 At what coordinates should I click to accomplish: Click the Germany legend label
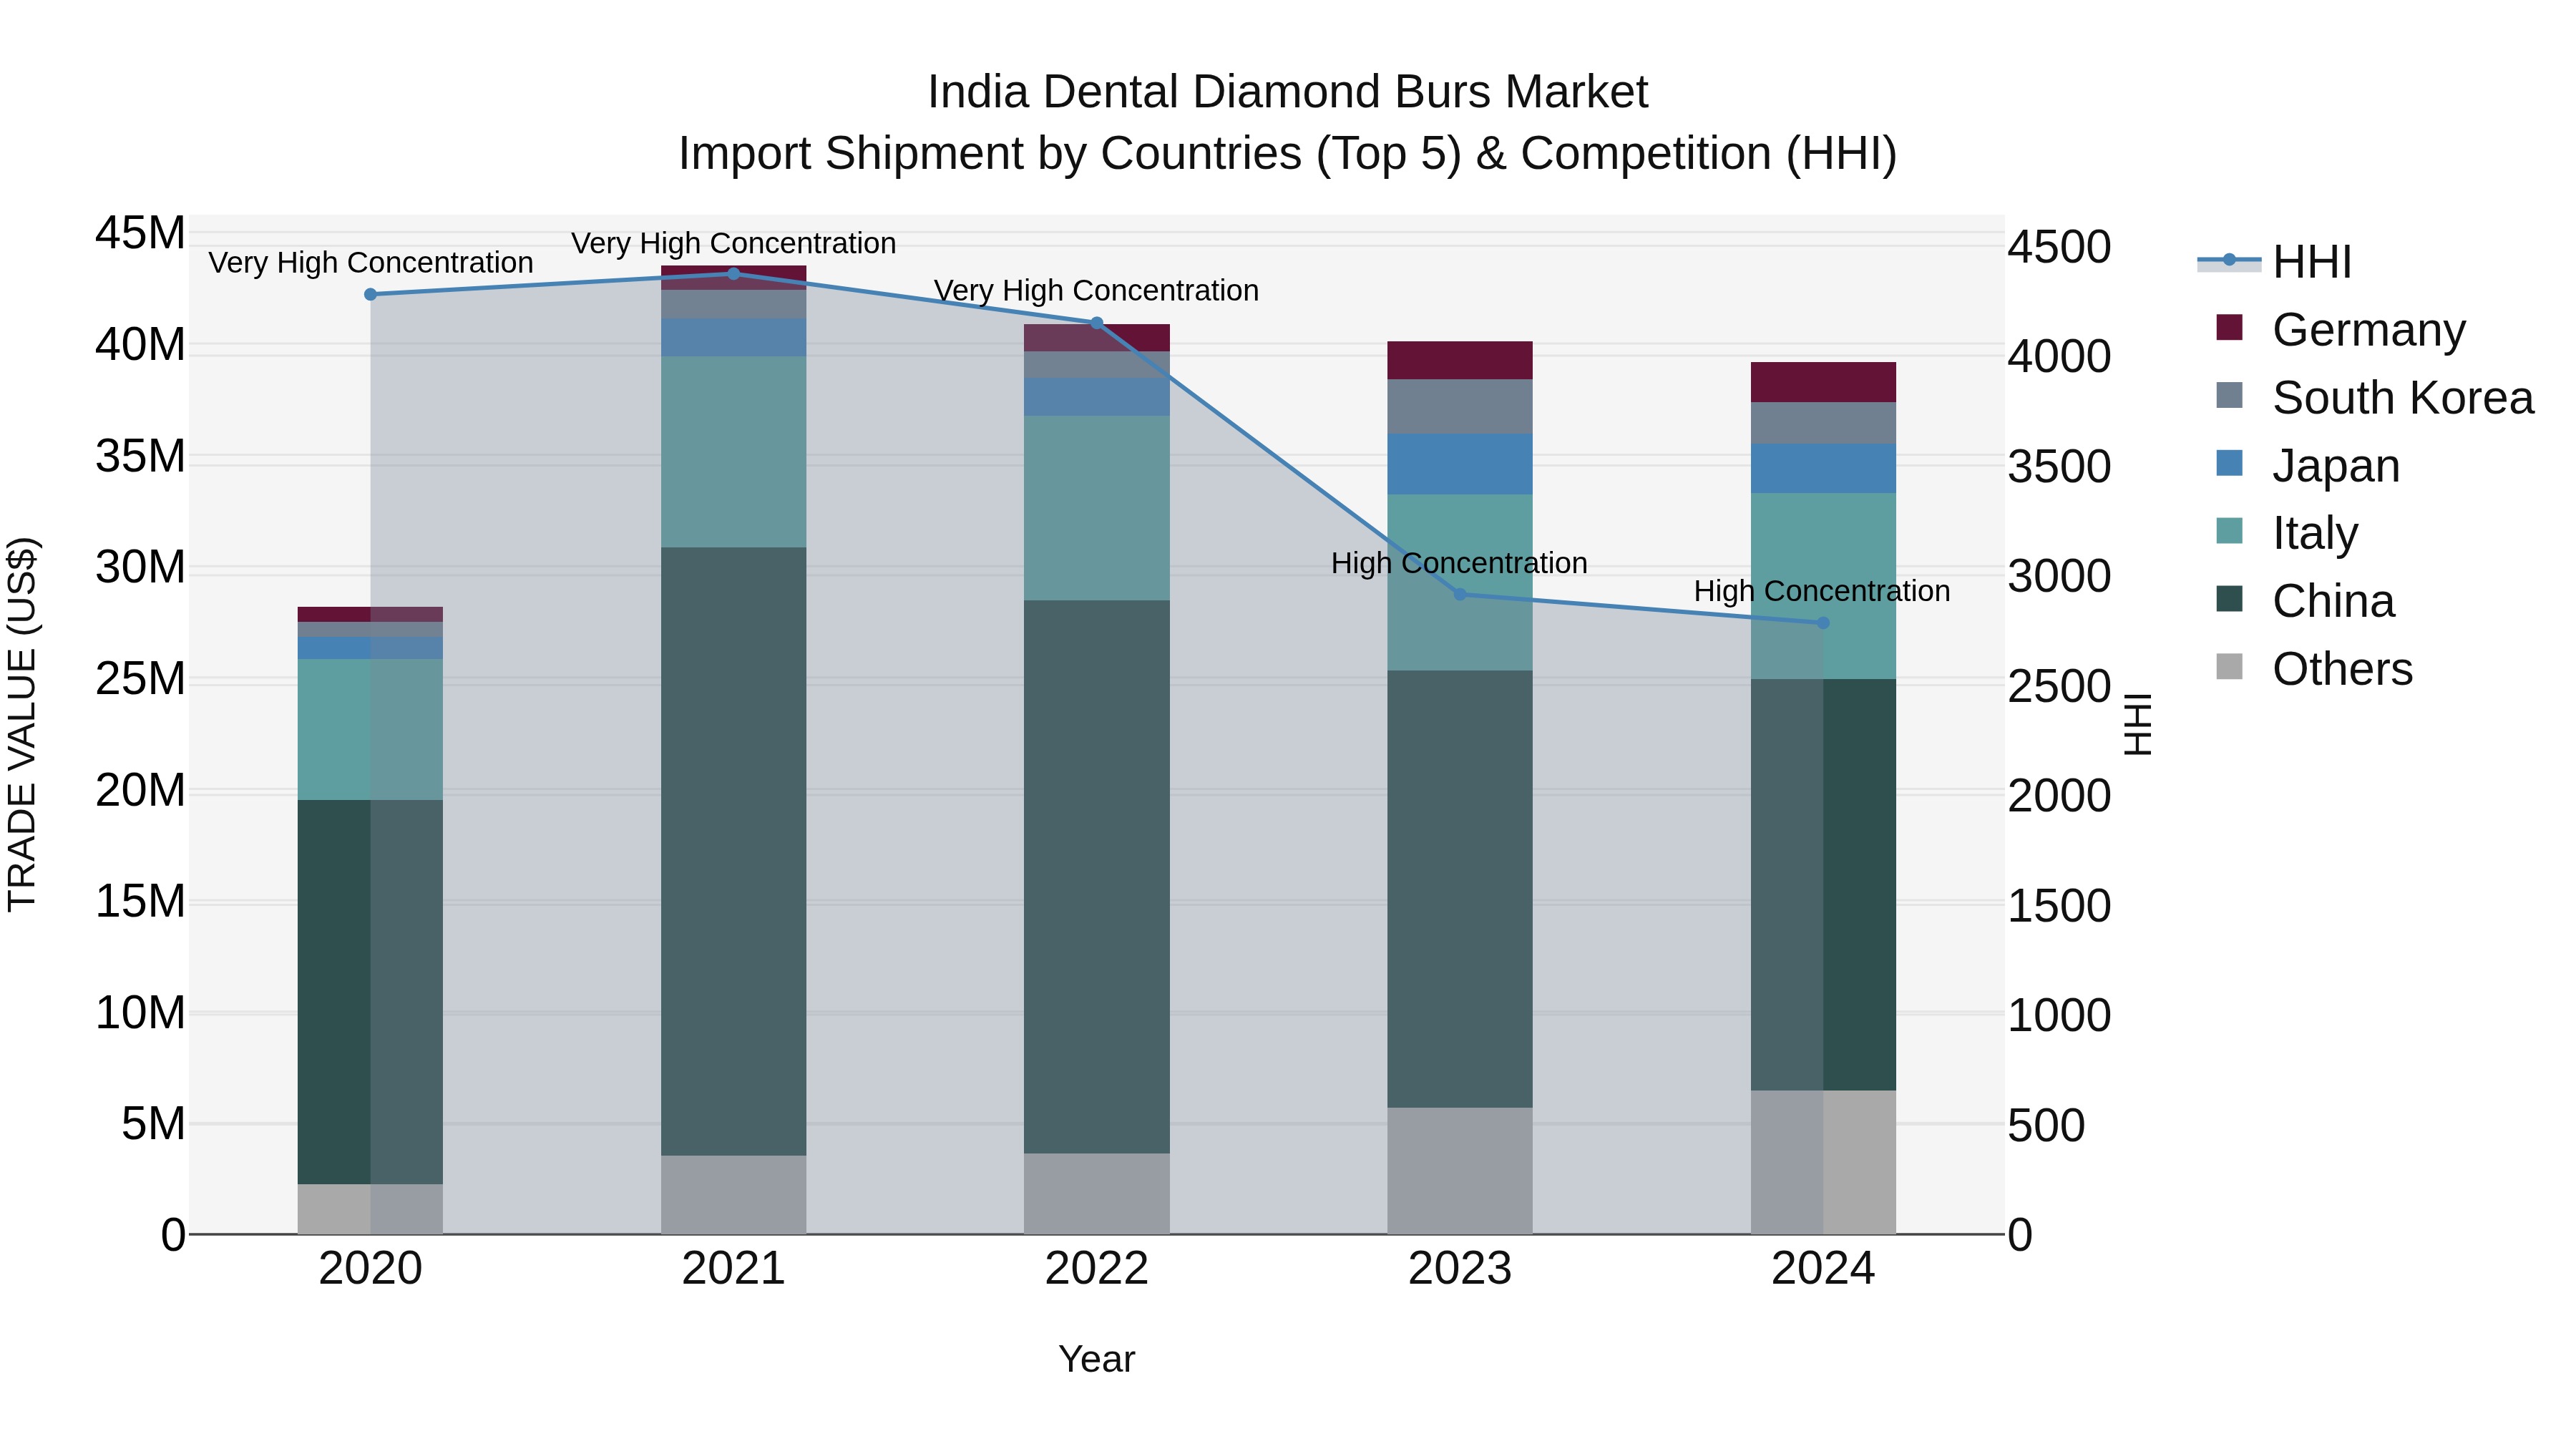click(2369, 330)
